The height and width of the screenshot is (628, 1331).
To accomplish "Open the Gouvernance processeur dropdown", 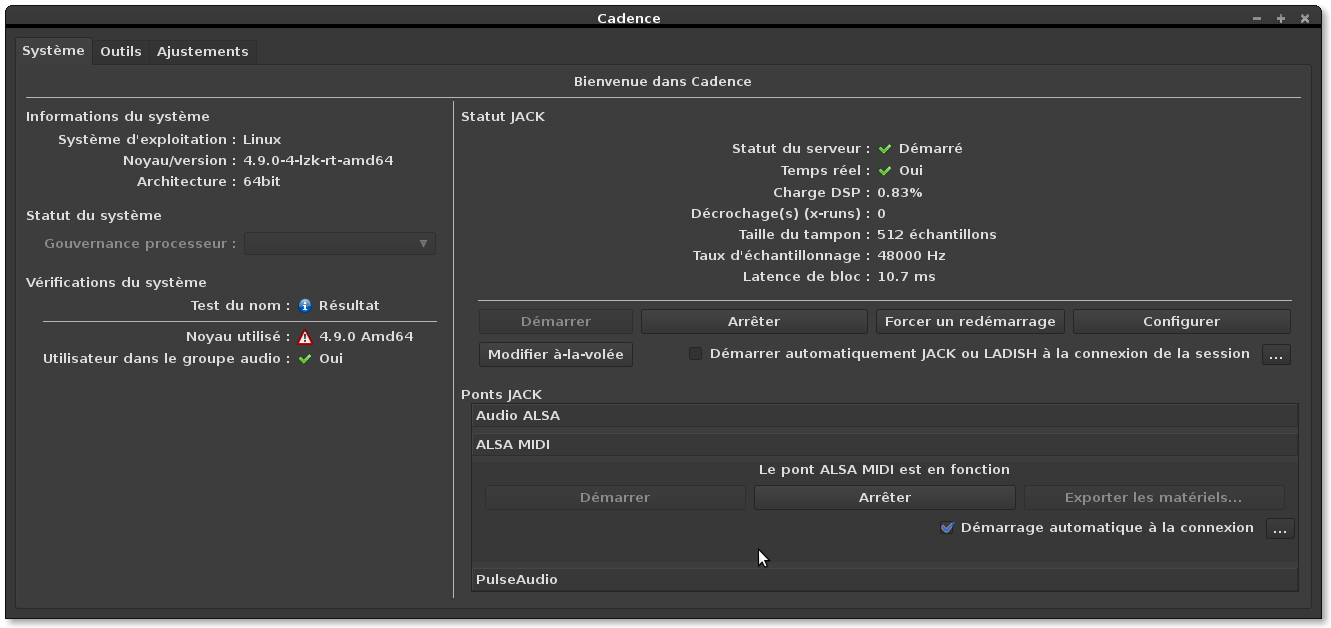I will click(340, 244).
